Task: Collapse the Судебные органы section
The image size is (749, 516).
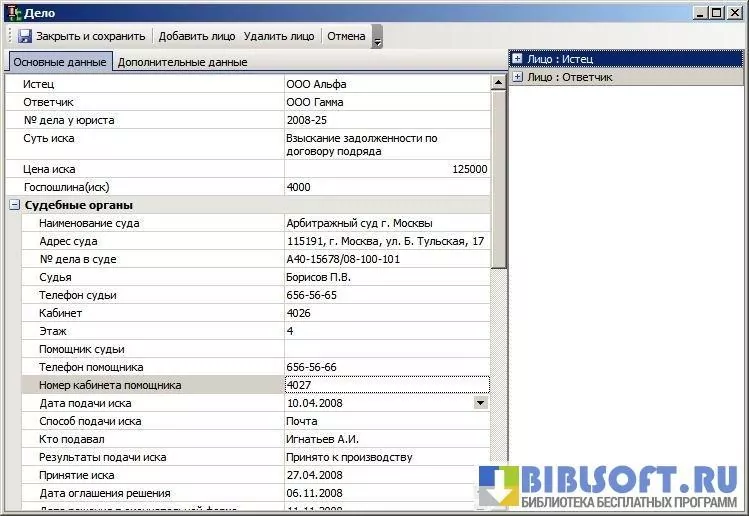Action: 15,205
